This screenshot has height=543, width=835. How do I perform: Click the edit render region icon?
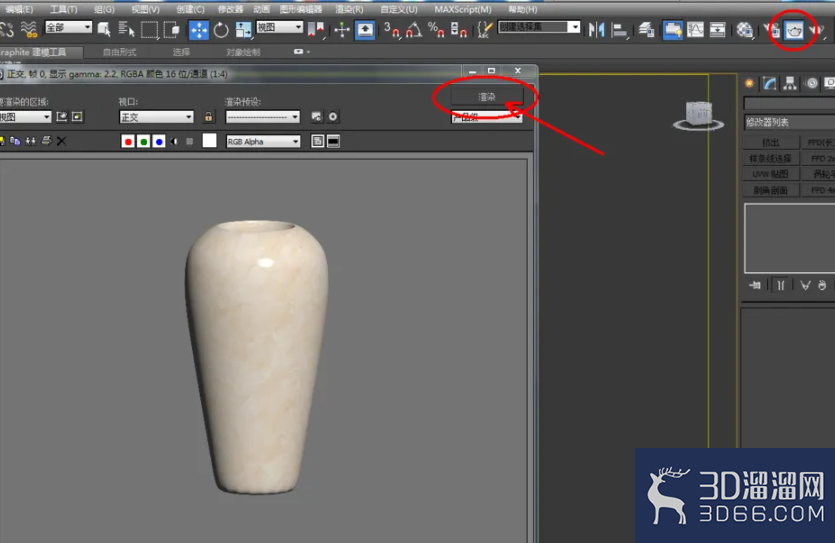point(62,117)
